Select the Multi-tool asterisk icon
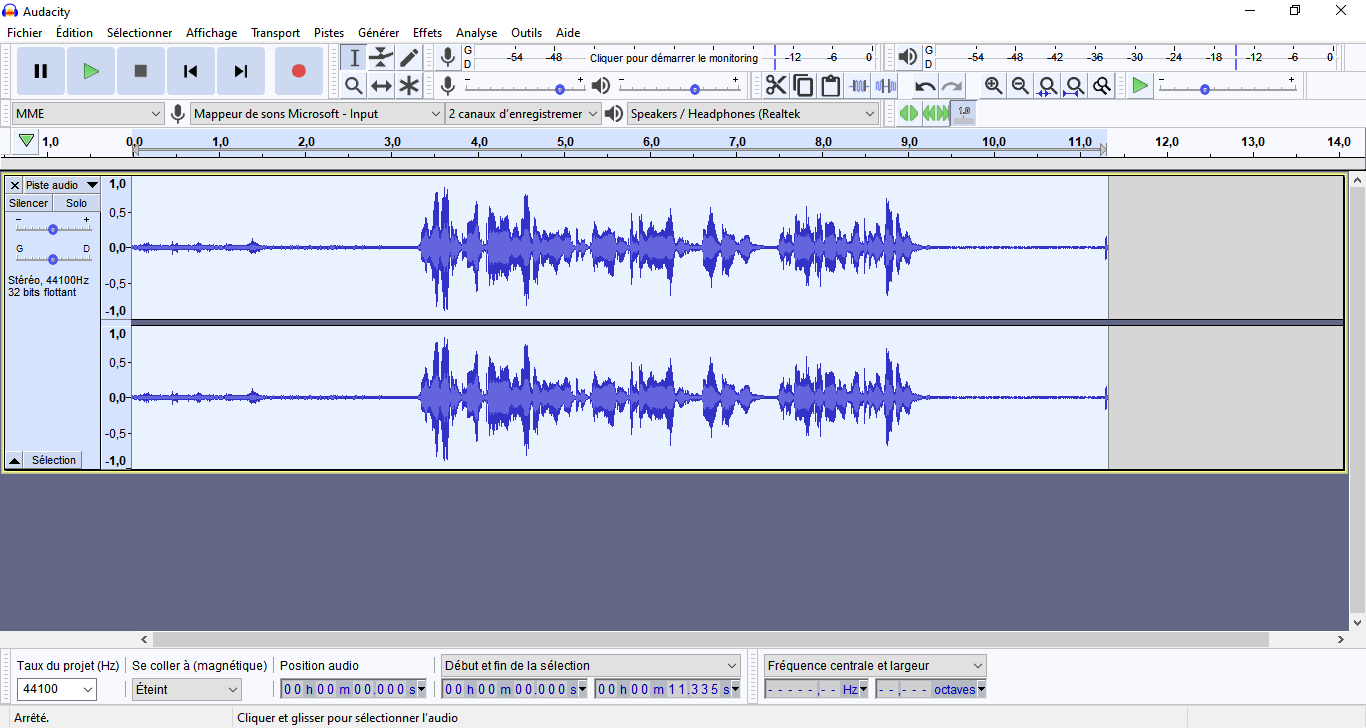The image size is (1366, 728). coord(409,86)
